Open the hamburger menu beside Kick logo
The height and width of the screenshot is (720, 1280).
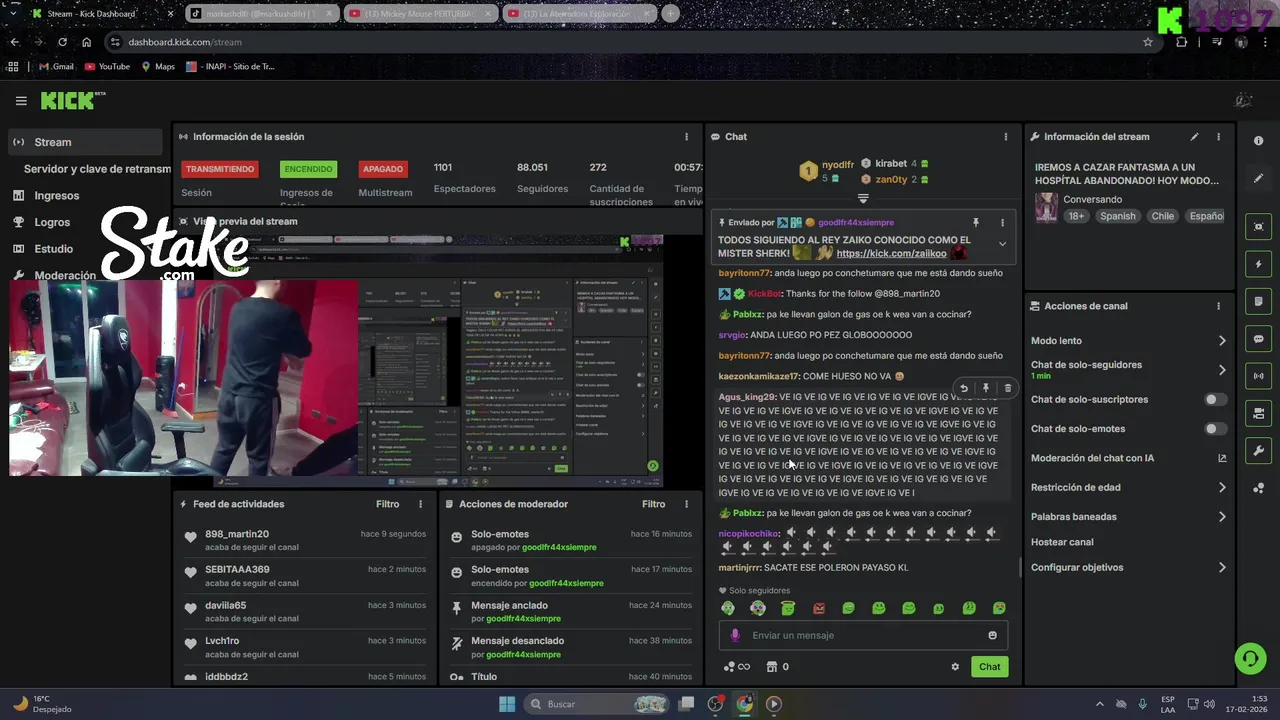(x=21, y=101)
